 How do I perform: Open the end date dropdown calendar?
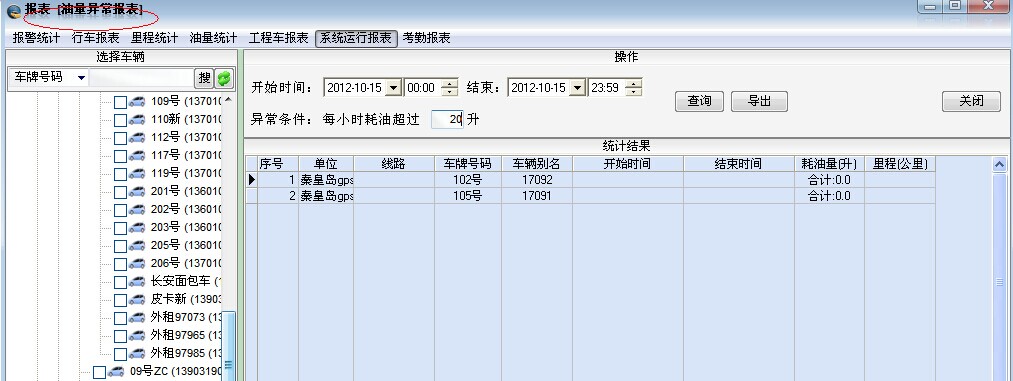(x=578, y=87)
